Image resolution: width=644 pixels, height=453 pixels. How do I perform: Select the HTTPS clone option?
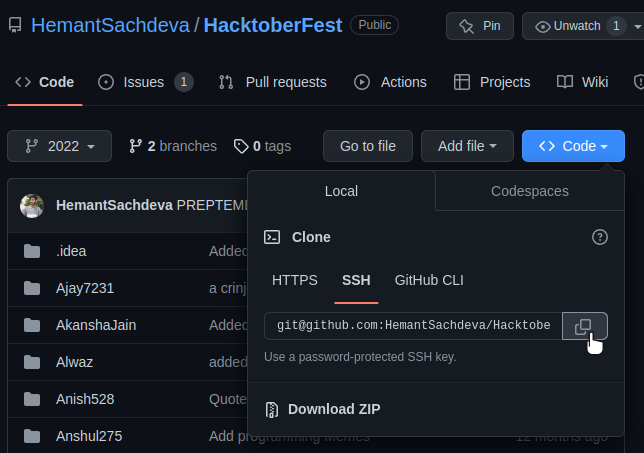(294, 280)
